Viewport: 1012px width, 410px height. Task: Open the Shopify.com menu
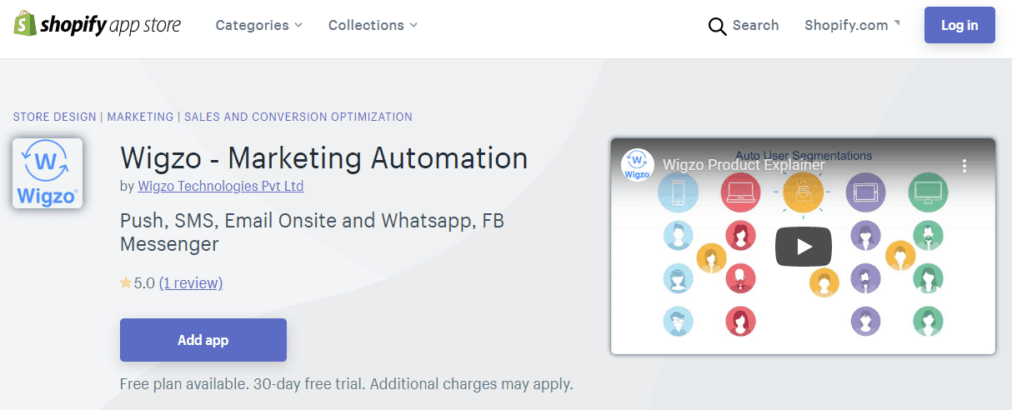click(x=852, y=25)
